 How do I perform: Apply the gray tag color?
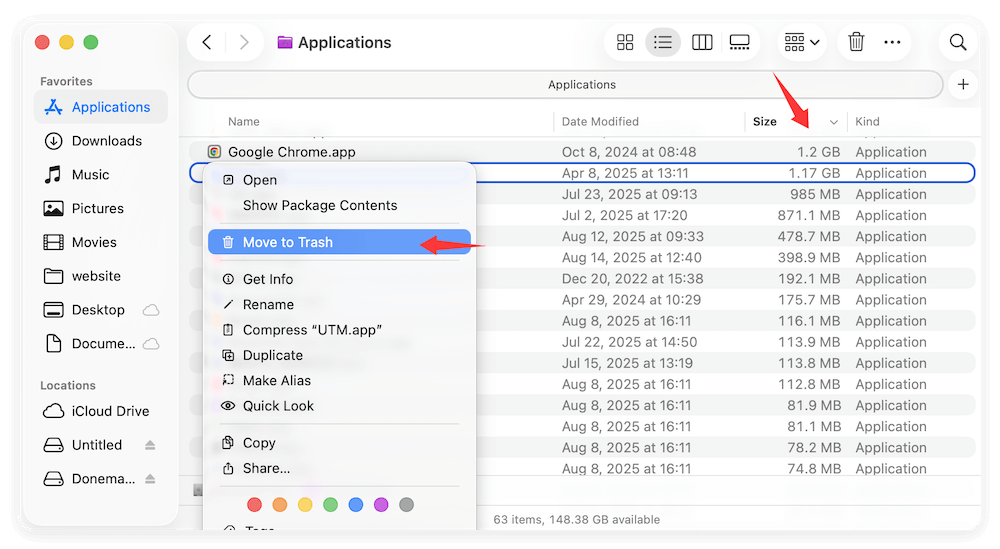406,505
